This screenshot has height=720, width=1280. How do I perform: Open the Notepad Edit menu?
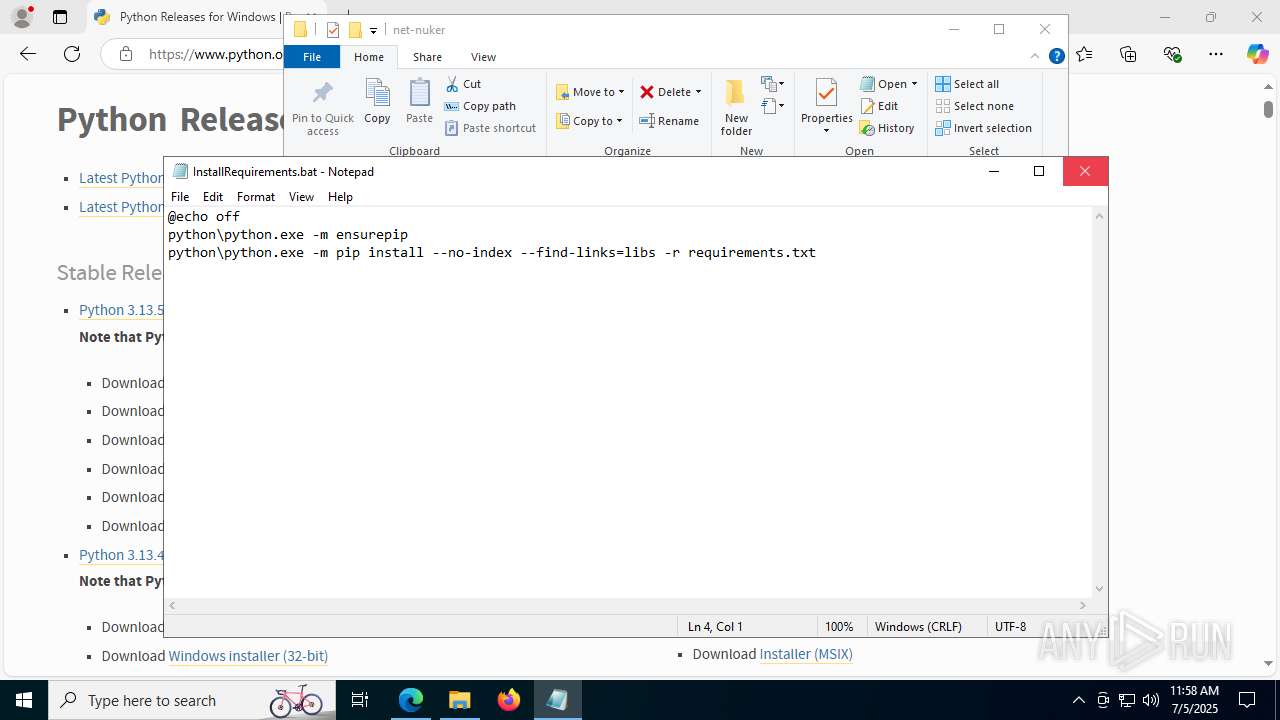213,197
